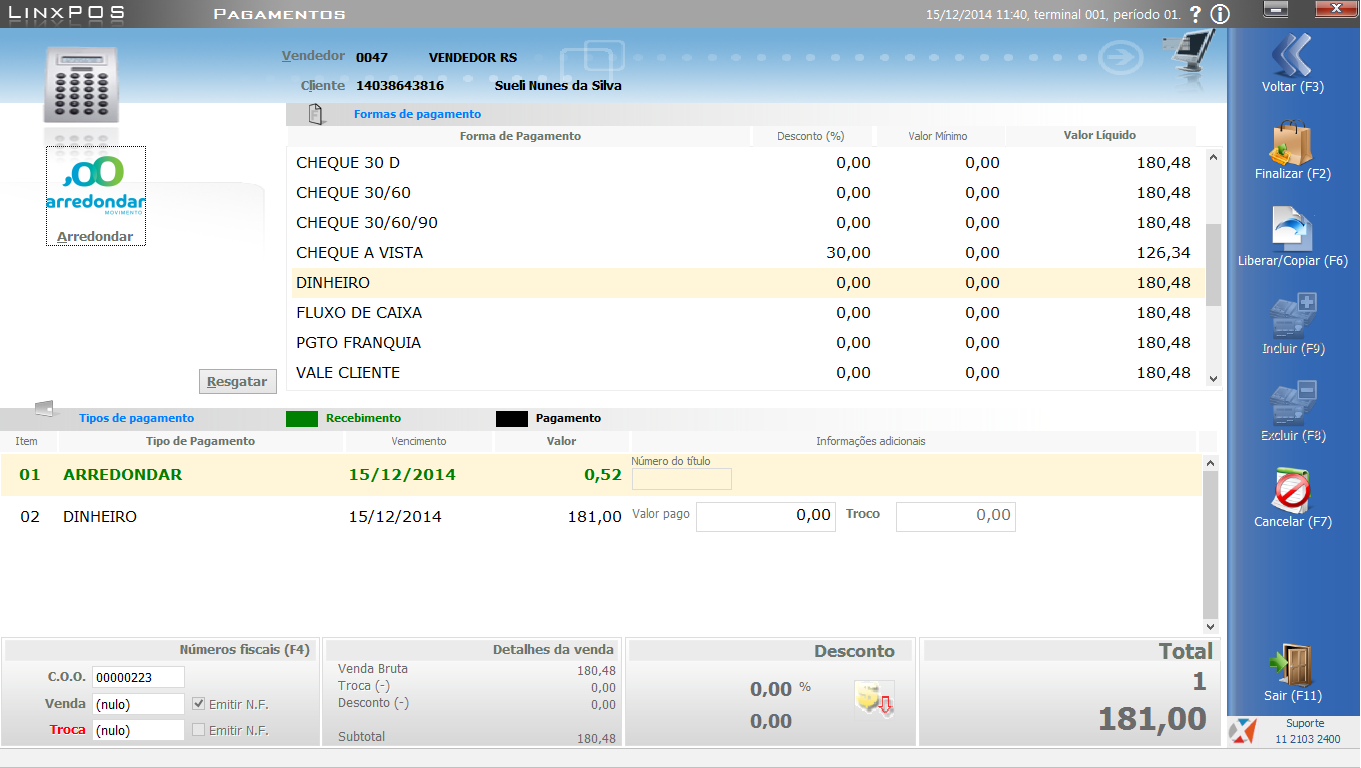
Task: Select item 01 ARREDONDAR payment row
Action: click(601, 475)
